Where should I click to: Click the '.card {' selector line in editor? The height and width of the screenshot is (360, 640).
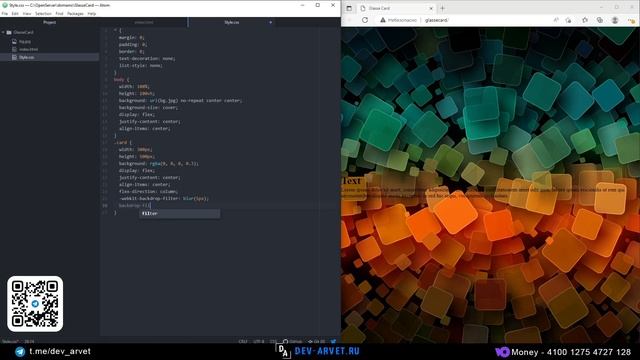tap(122, 142)
